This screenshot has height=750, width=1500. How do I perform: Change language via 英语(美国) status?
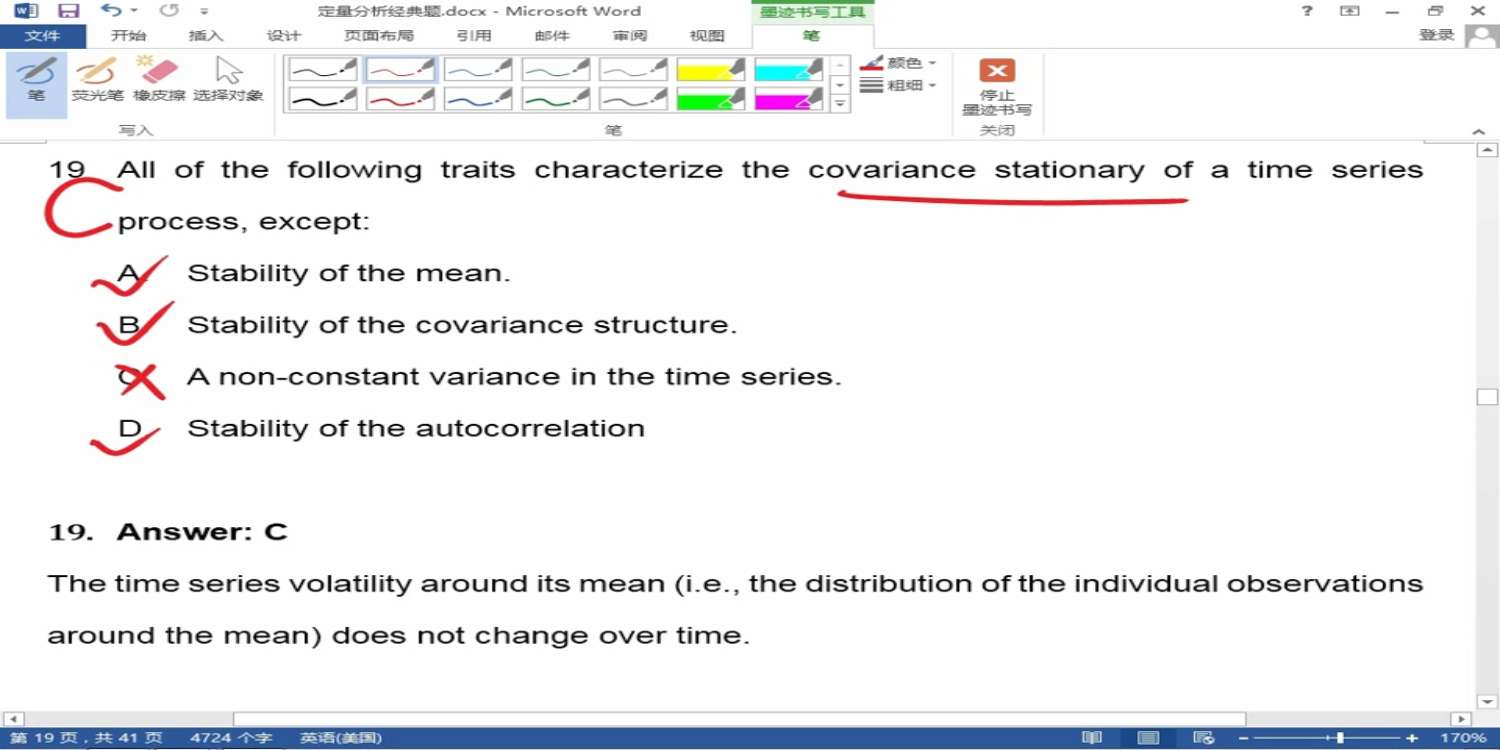pos(341,738)
